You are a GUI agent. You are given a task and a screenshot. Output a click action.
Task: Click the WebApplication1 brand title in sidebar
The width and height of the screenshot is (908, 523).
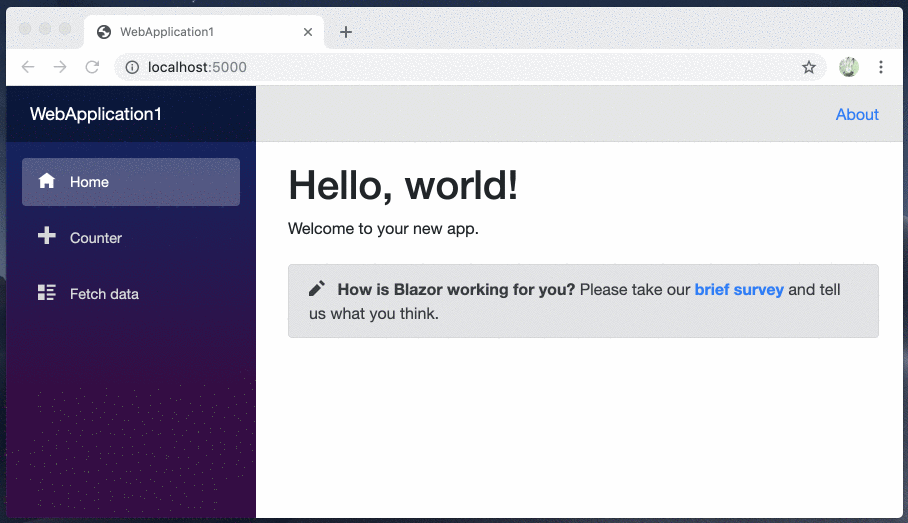point(96,114)
